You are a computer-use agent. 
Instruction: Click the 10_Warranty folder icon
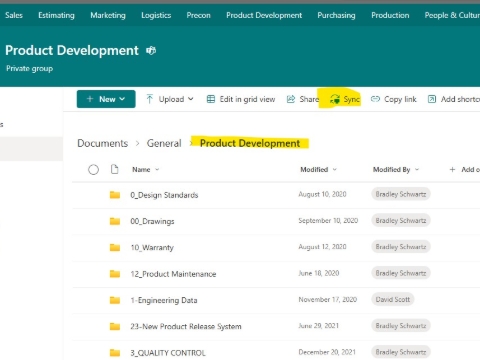click(x=115, y=247)
